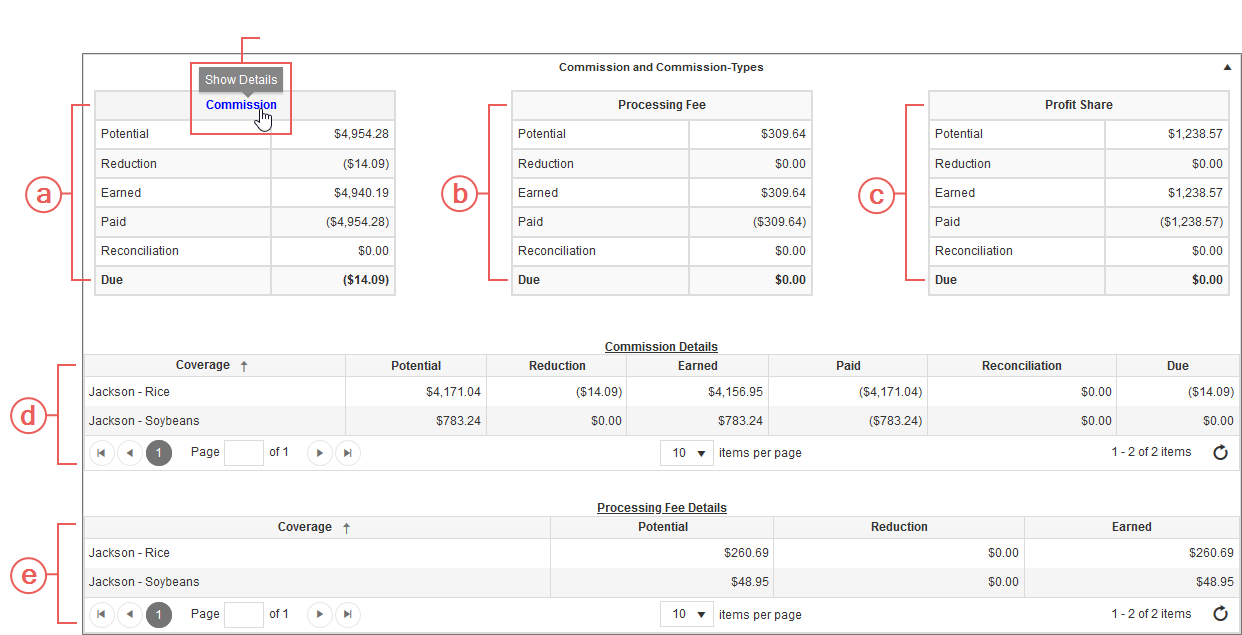Click the page number field in Commission Details
The image size is (1242, 635).
244,453
